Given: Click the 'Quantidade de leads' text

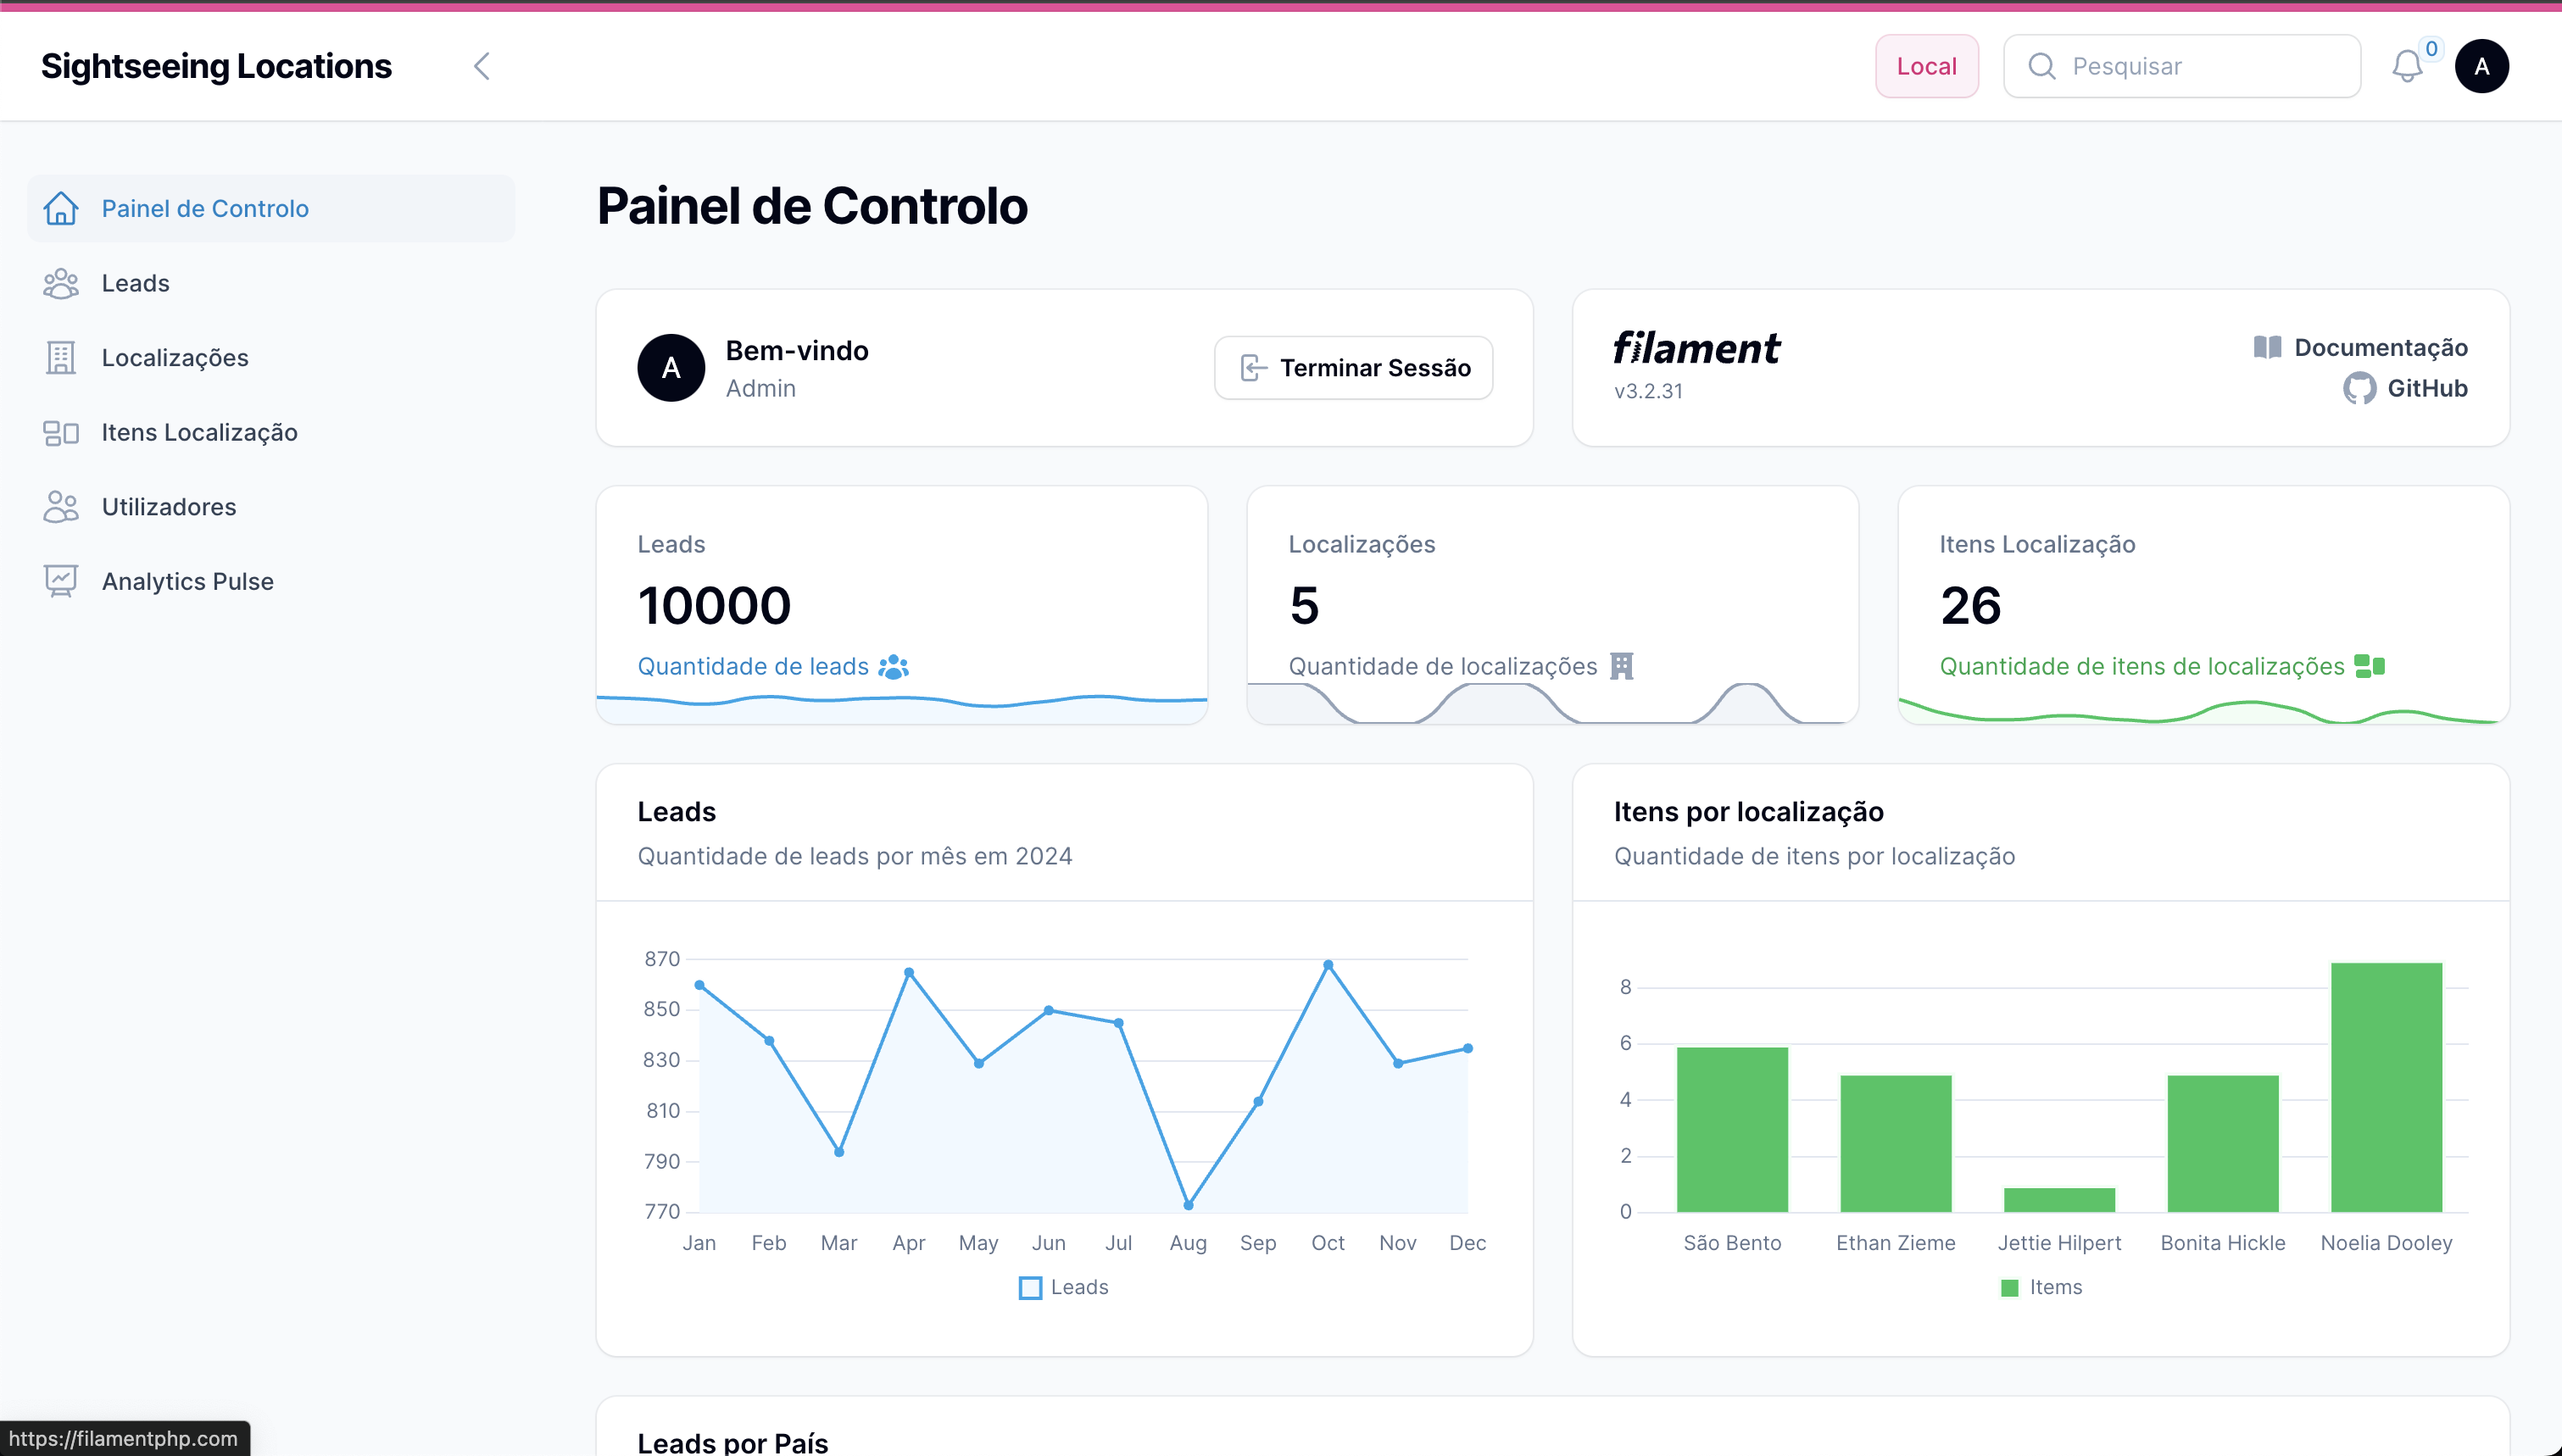Looking at the screenshot, I should click(x=753, y=666).
